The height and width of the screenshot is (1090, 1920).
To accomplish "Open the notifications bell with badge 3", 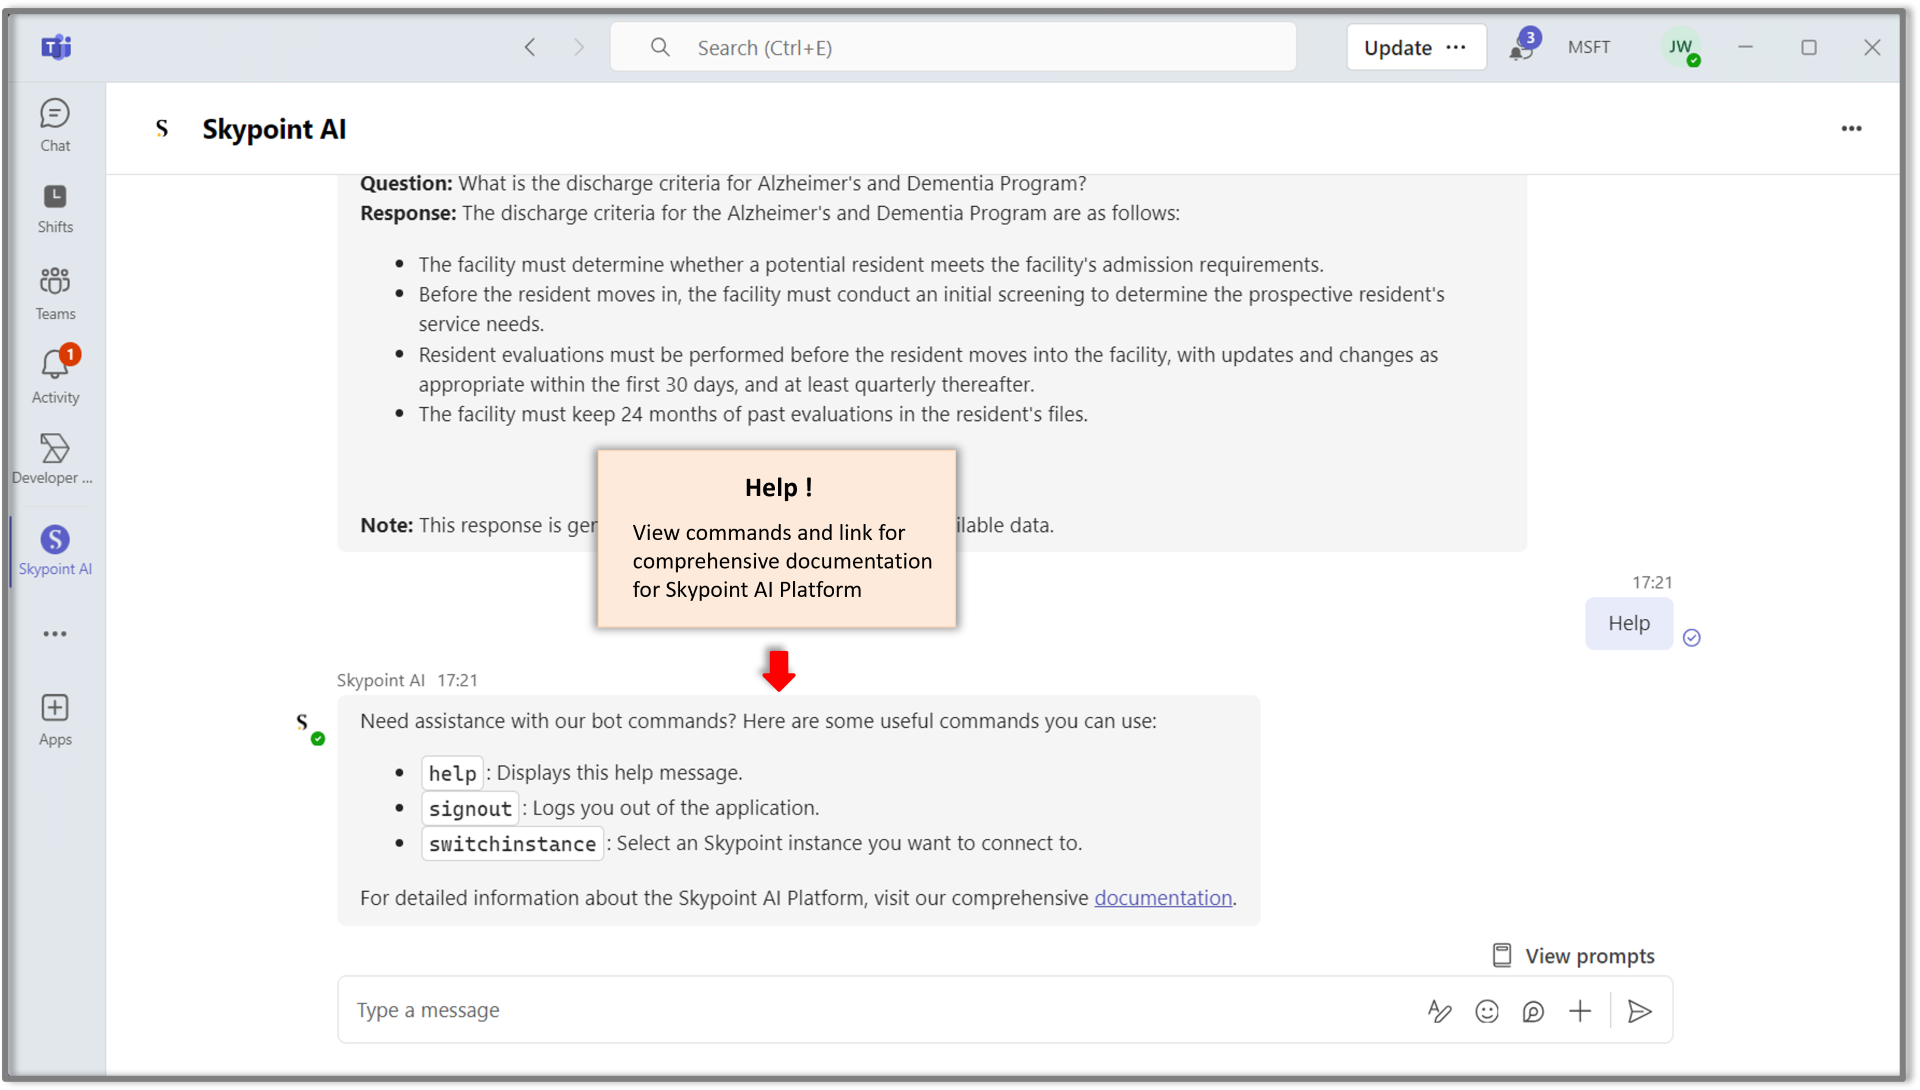I will [x=1522, y=47].
